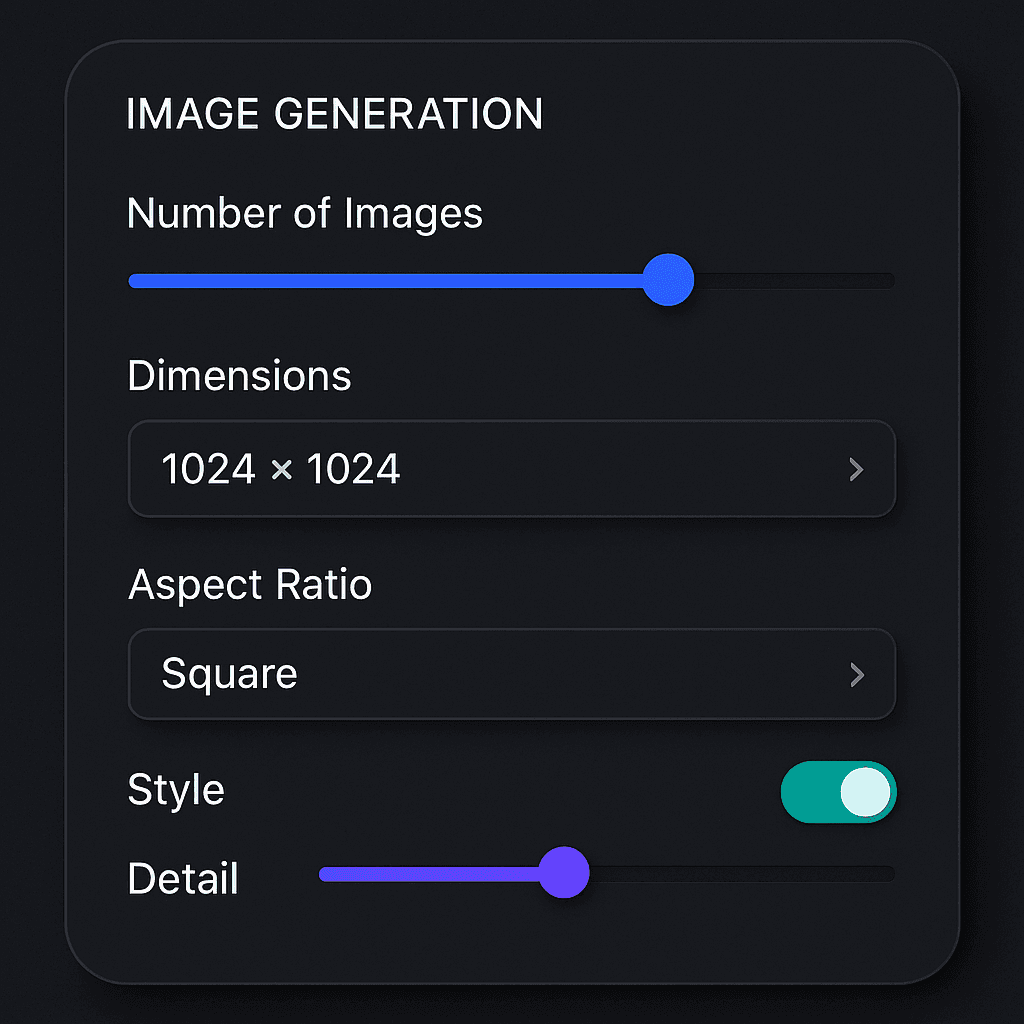The image size is (1024, 1024).
Task: Select the IMAGE GENERATION heading
Action: coord(334,114)
